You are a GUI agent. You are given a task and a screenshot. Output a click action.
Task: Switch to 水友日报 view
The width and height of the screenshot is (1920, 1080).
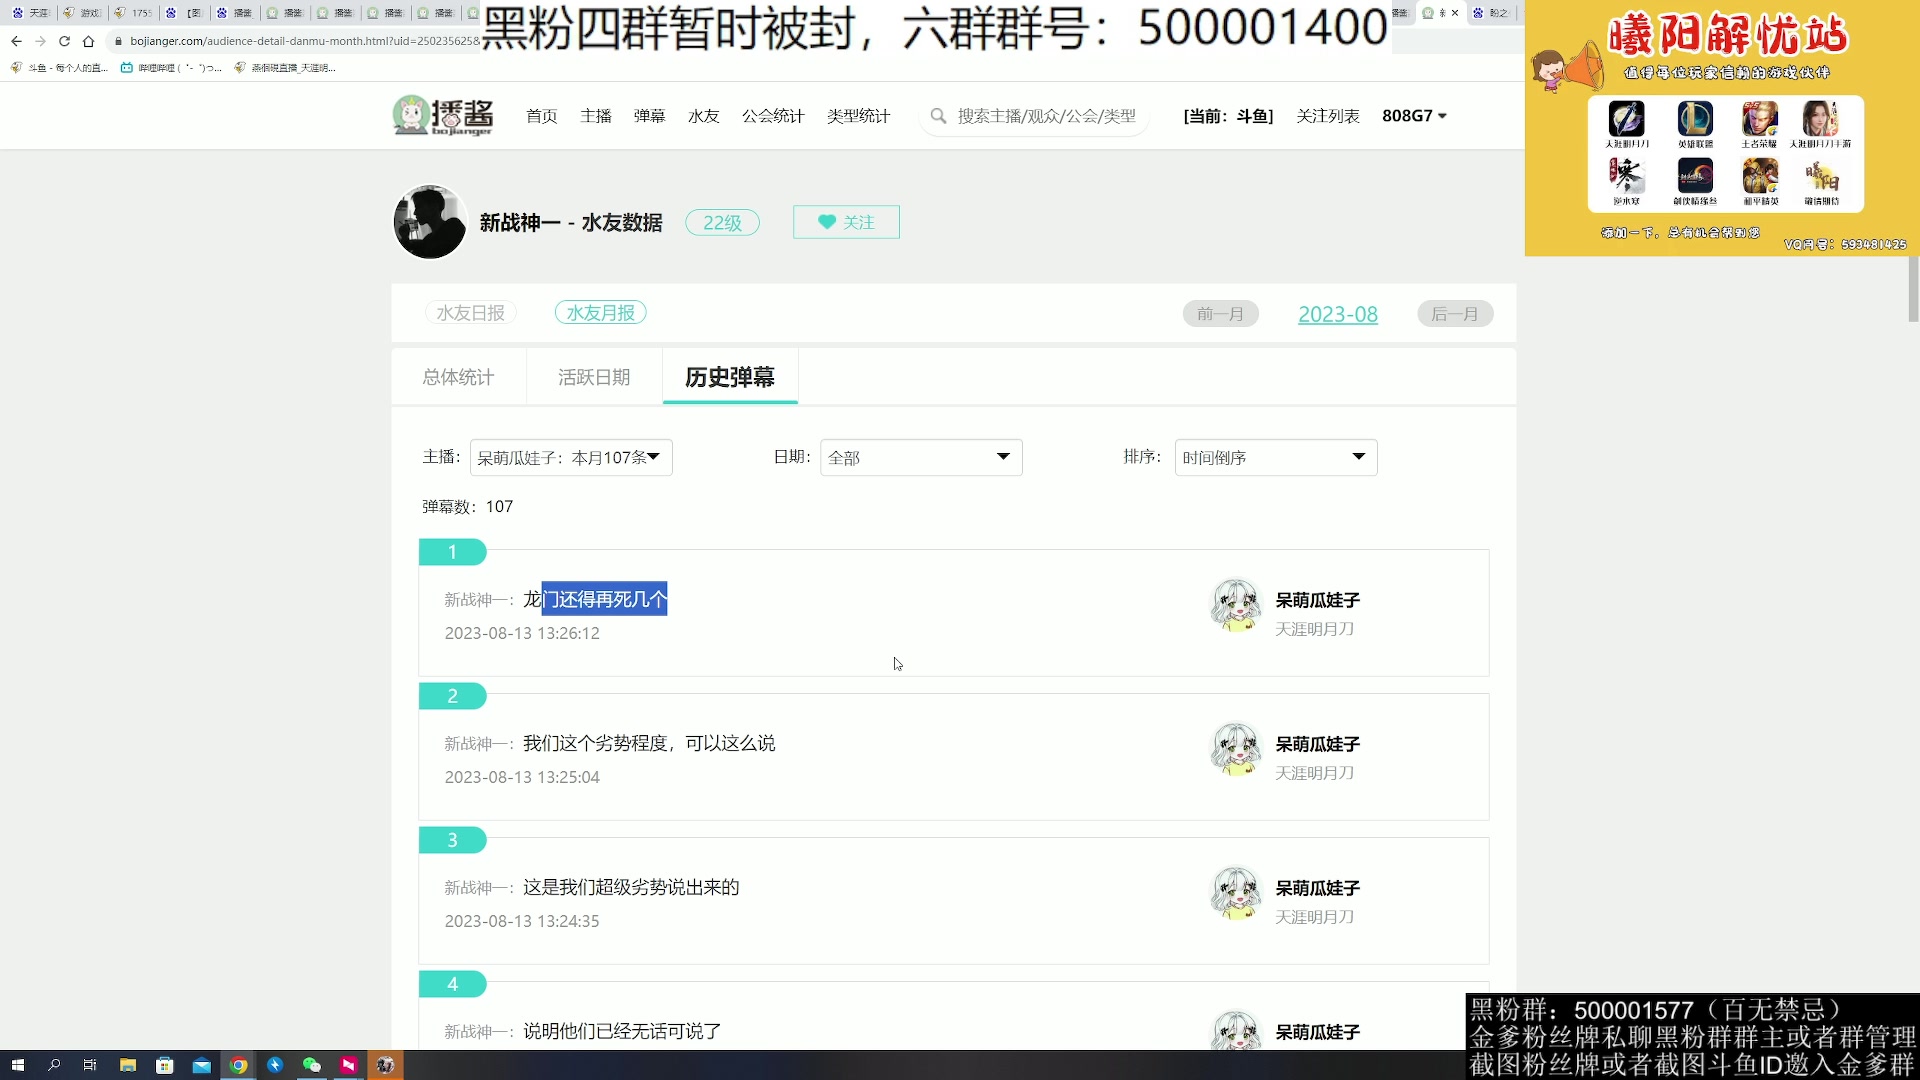(x=470, y=312)
